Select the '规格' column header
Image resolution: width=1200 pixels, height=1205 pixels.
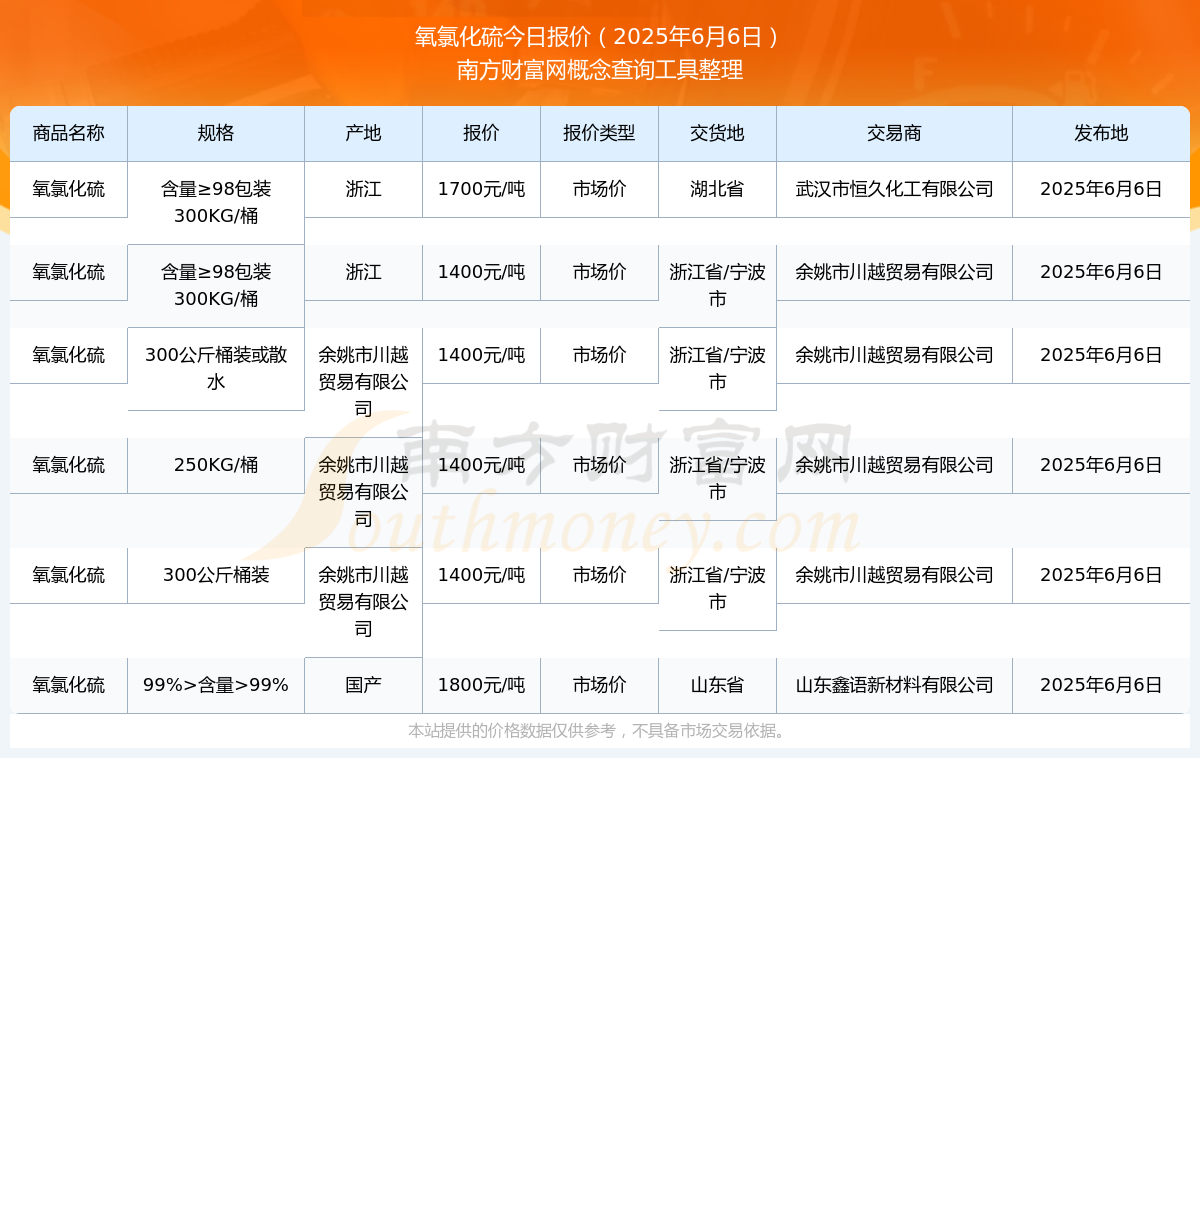click(x=216, y=133)
